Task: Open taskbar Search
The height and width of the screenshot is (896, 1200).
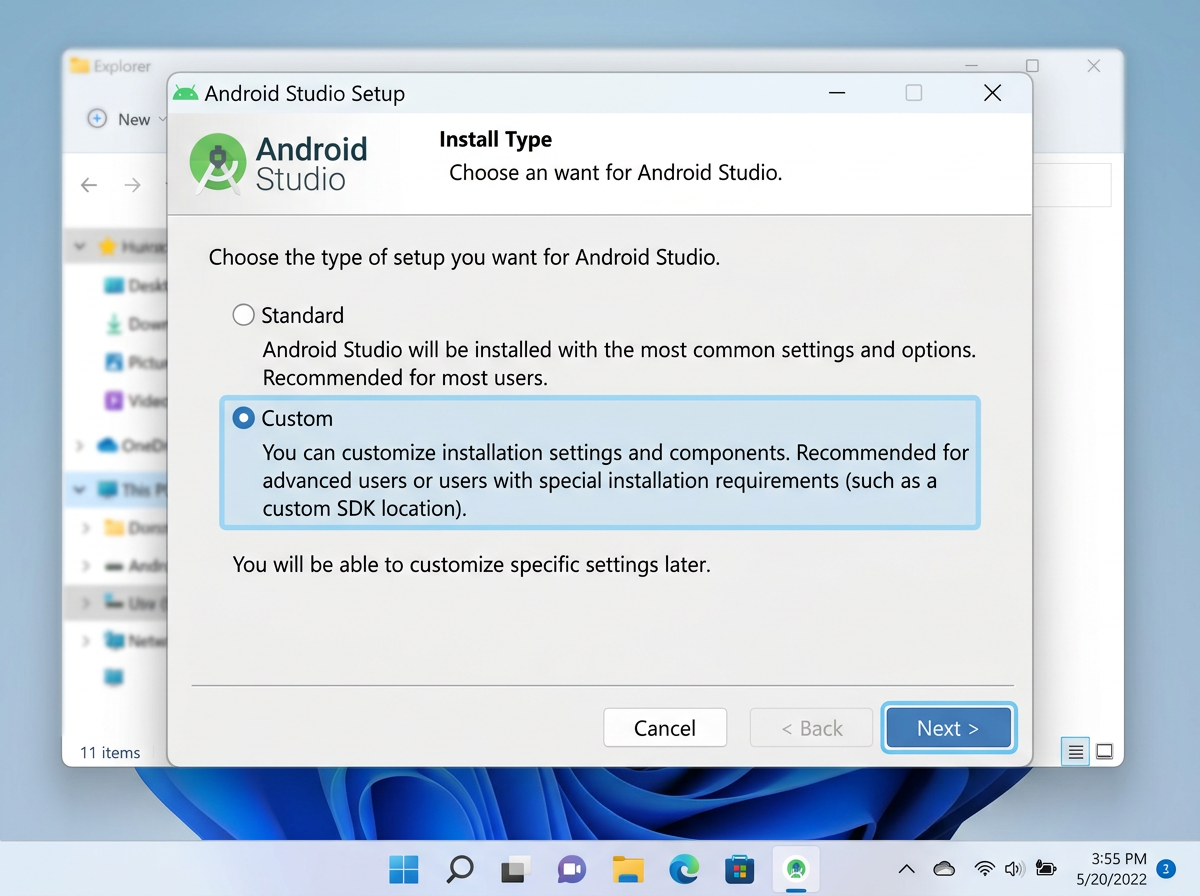Action: coord(460,869)
